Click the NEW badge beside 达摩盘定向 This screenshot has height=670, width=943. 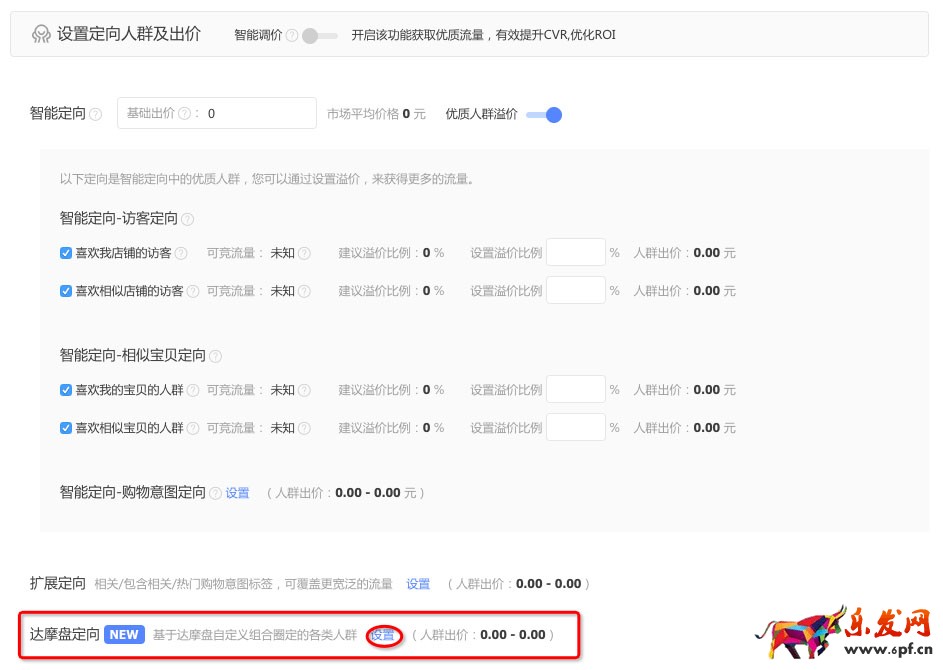(124, 635)
